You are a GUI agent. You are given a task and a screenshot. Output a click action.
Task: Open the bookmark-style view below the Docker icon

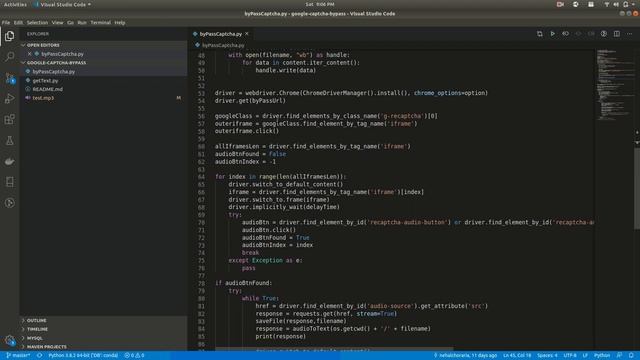[x=9, y=182]
